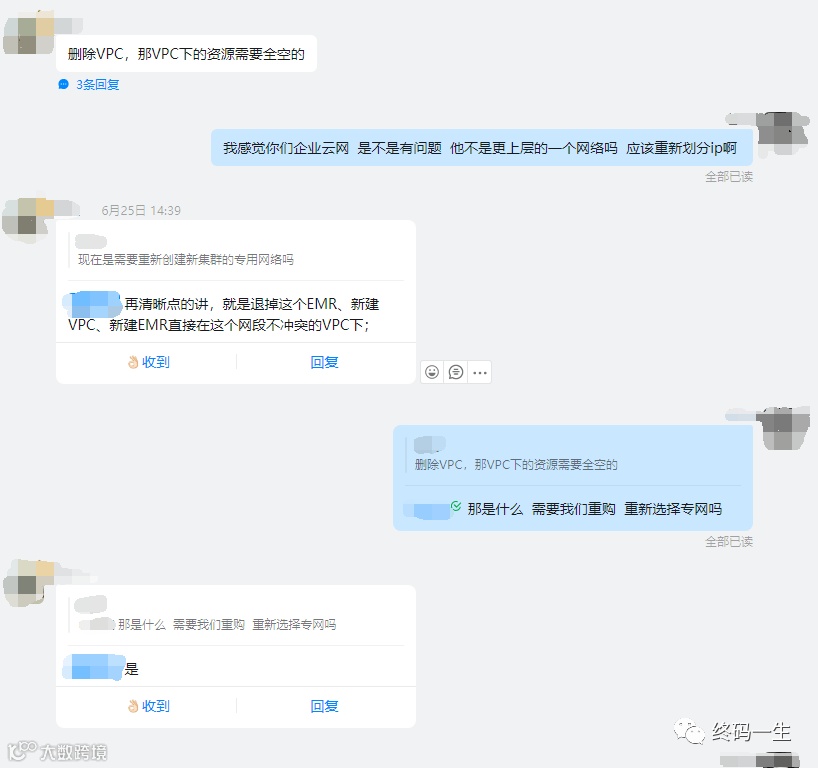This screenshot has height=768, width=818.
Task: Click the green checkmark icon before 那是什么
Action: point(456,506)
